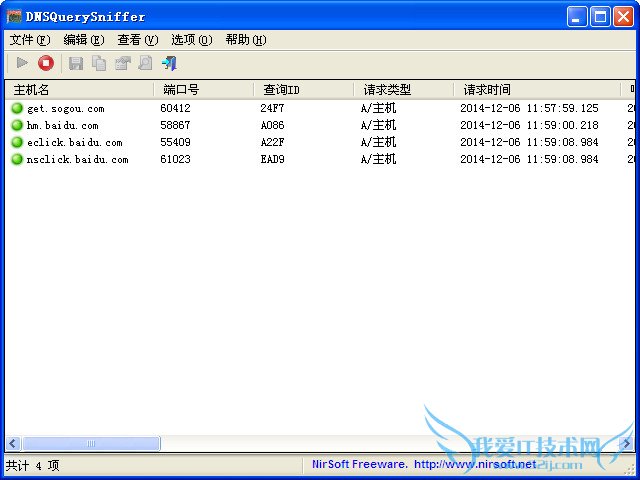Click green status icon beside get.sogou.com
Viewport: 640px width, 480px height.
(17, 108)
